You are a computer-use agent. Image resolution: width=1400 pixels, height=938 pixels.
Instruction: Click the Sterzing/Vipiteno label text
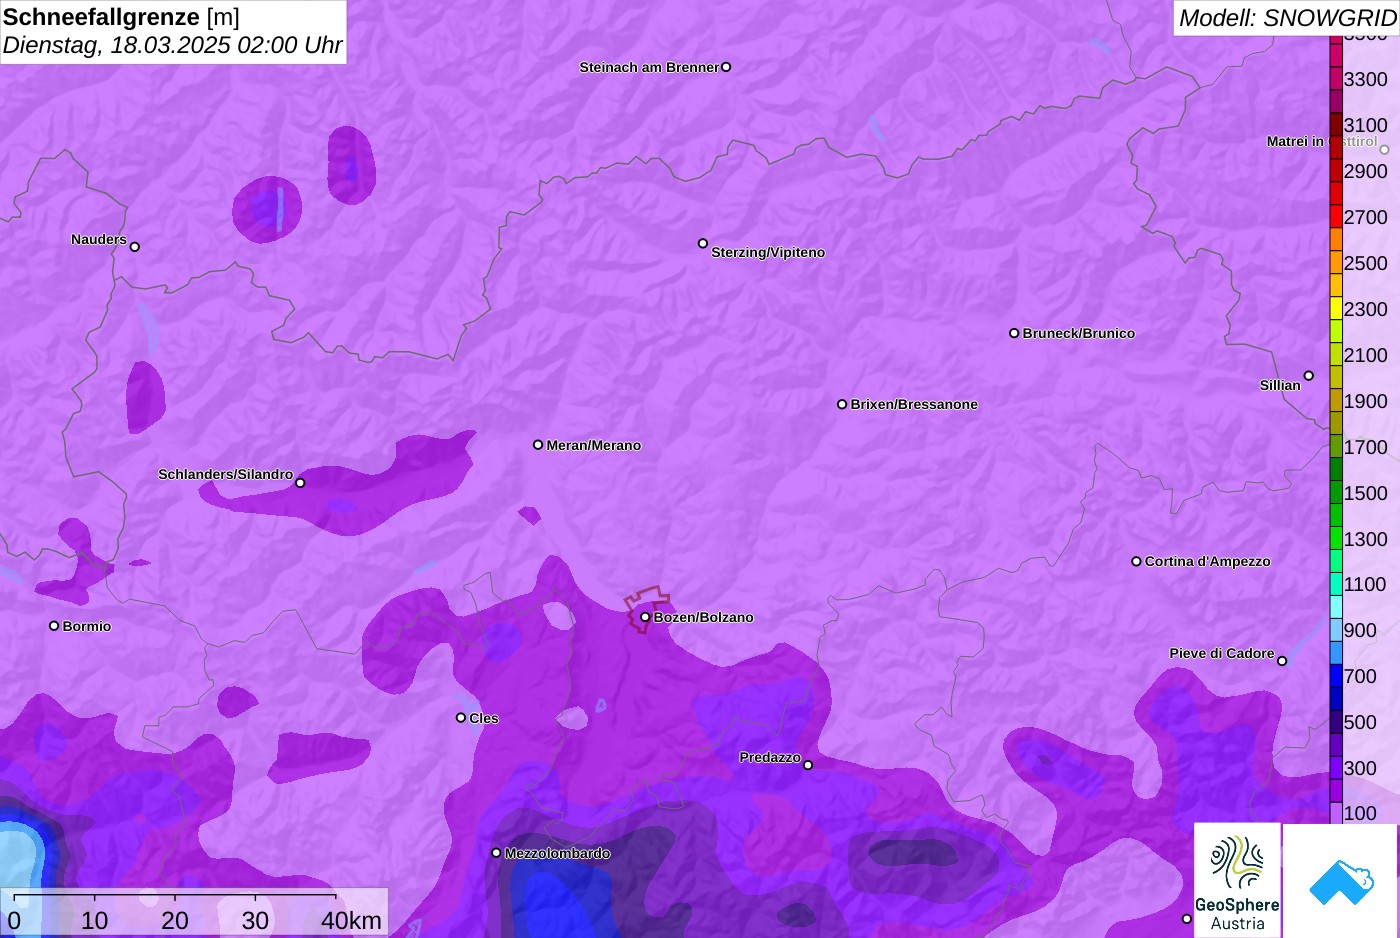(768, 252)
